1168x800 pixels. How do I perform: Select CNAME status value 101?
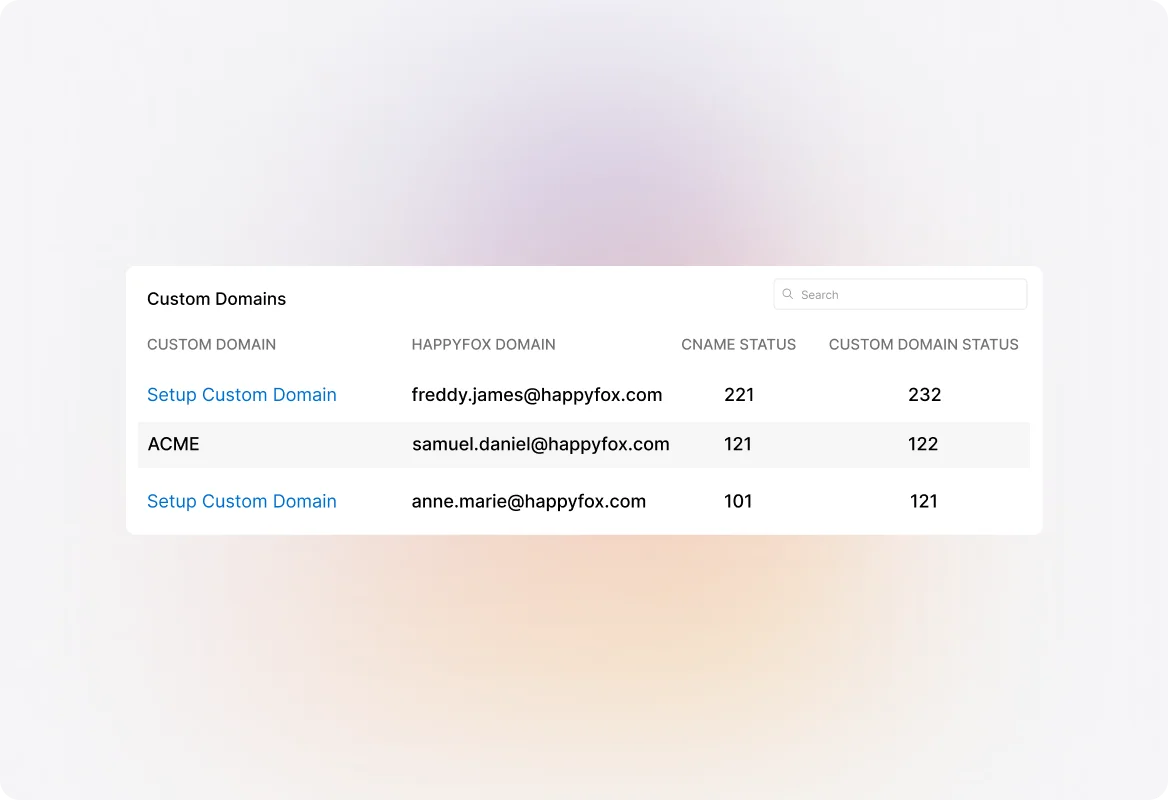(738, 501)
